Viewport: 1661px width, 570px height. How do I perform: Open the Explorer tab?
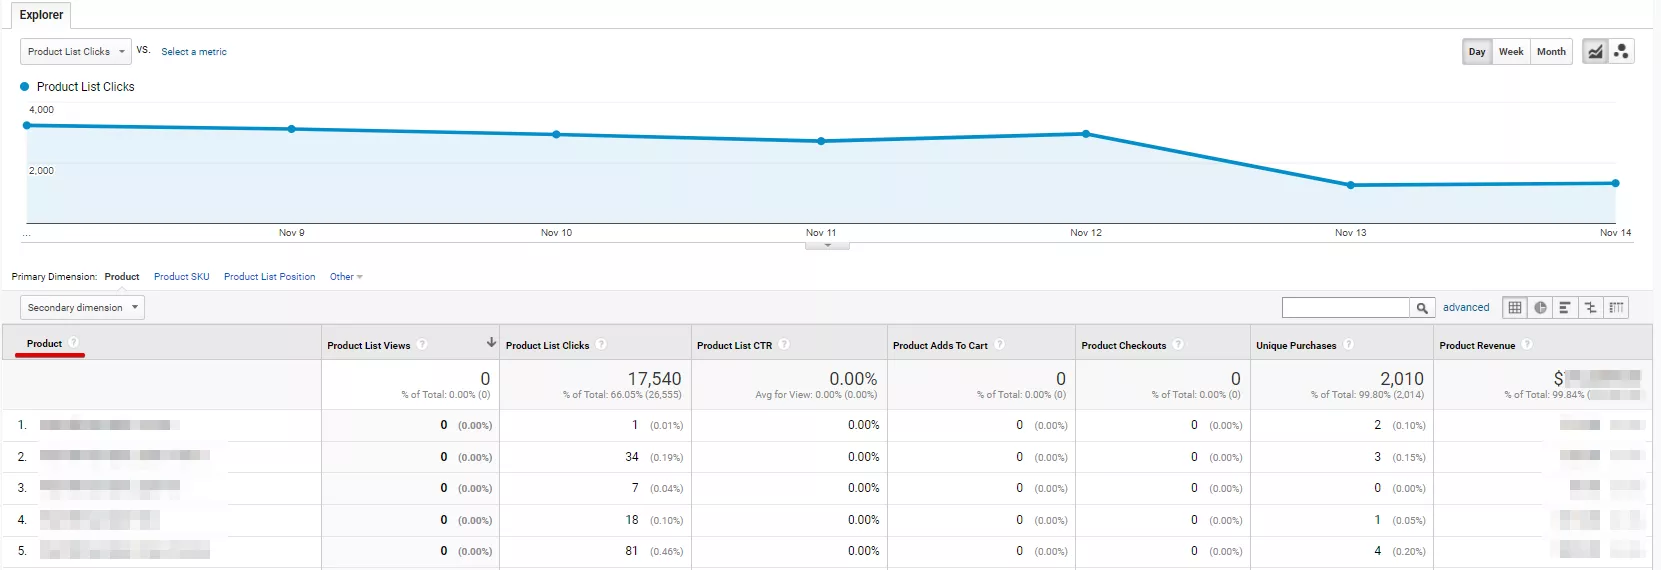click(x=41, y=15)
